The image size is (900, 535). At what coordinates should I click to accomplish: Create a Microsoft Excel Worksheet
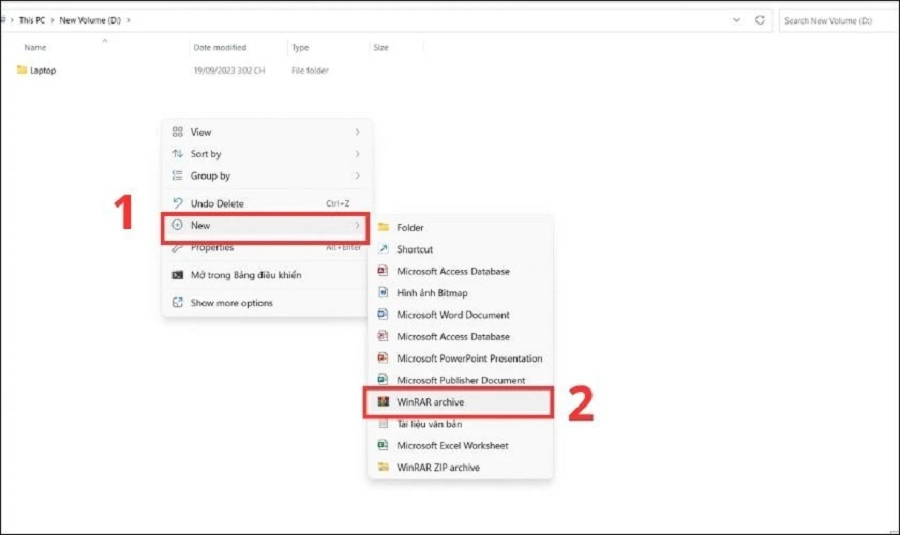(x=460, y=445)
